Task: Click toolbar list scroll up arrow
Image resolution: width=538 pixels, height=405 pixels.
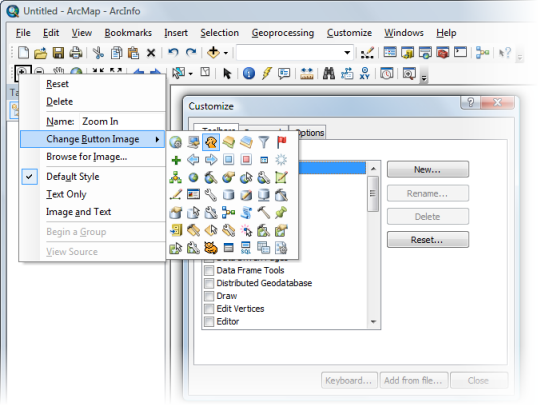Action: tap(373, 169)
